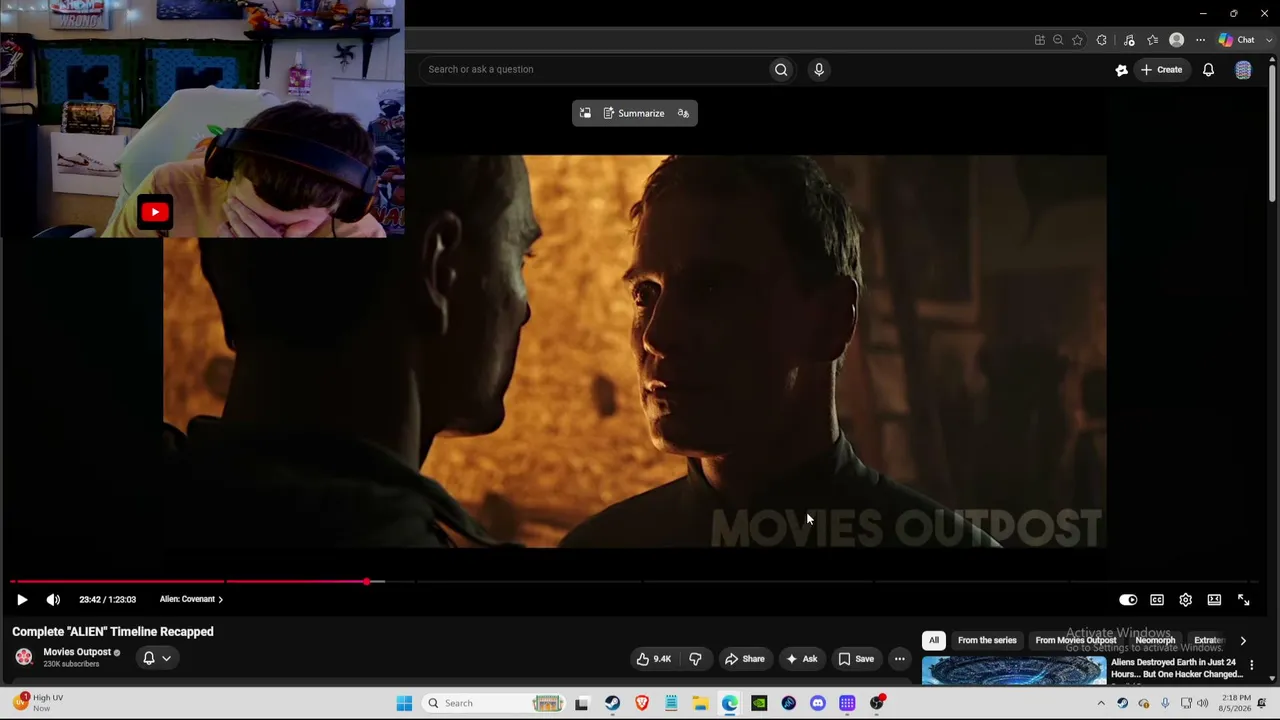
Task: Open Brave browser from the taskbar
Action: [642, 703]
